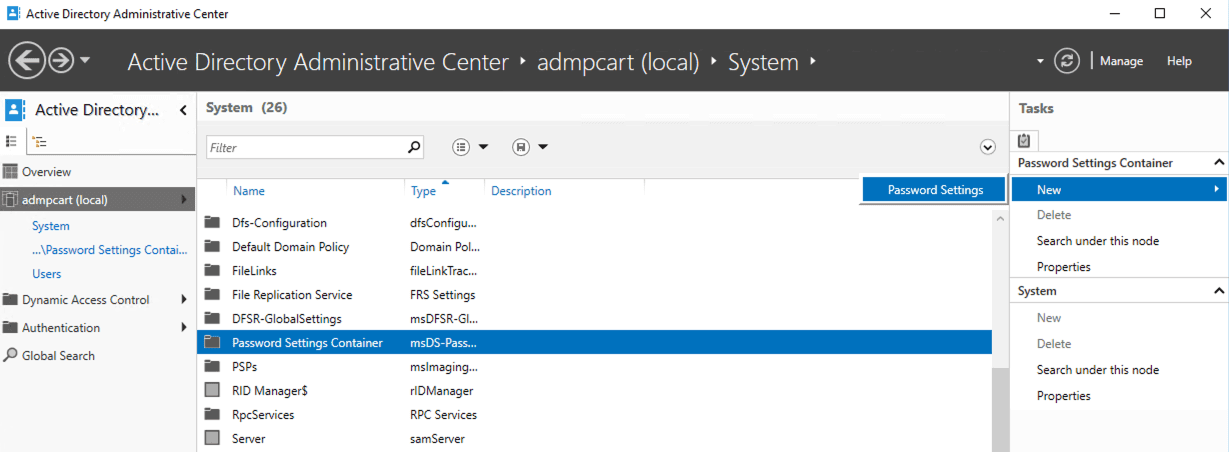Click the filter search magnifier icon
The height and width of the screenshot is (452, 1229).
tap(414, 147)
